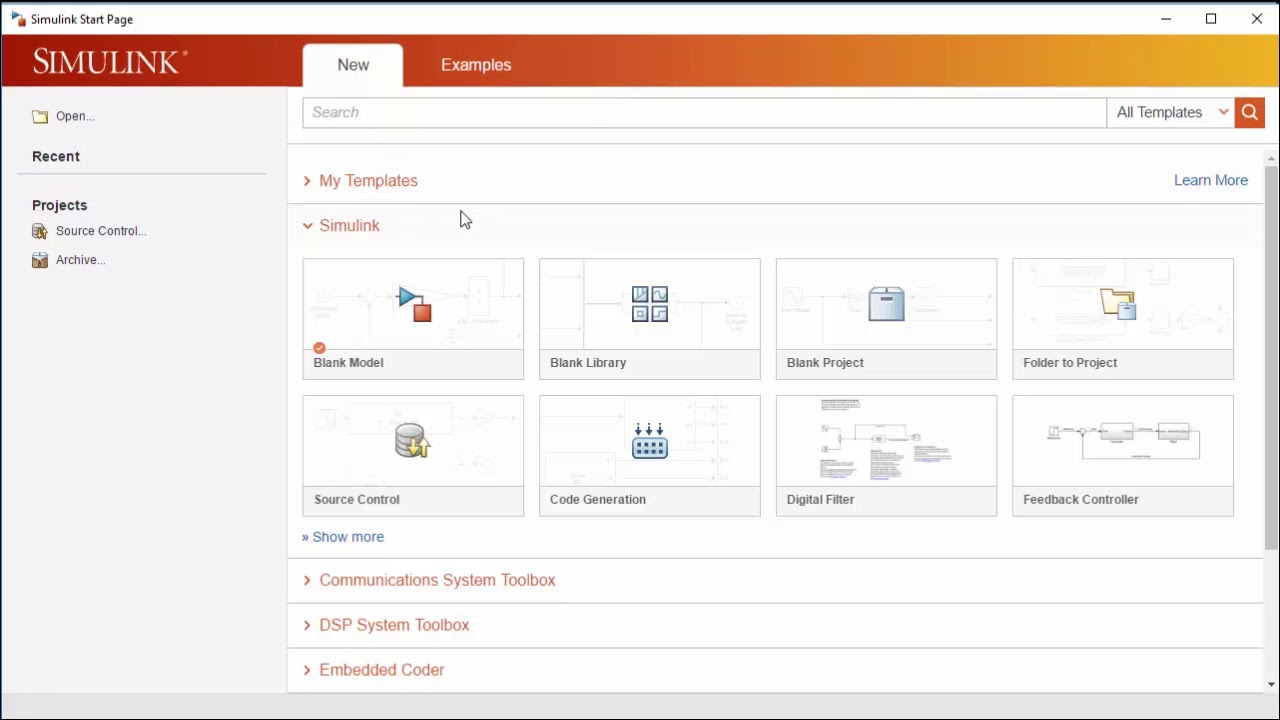1280x720 pixels.
Task: Click the Show more link
Action: (343, 537)
